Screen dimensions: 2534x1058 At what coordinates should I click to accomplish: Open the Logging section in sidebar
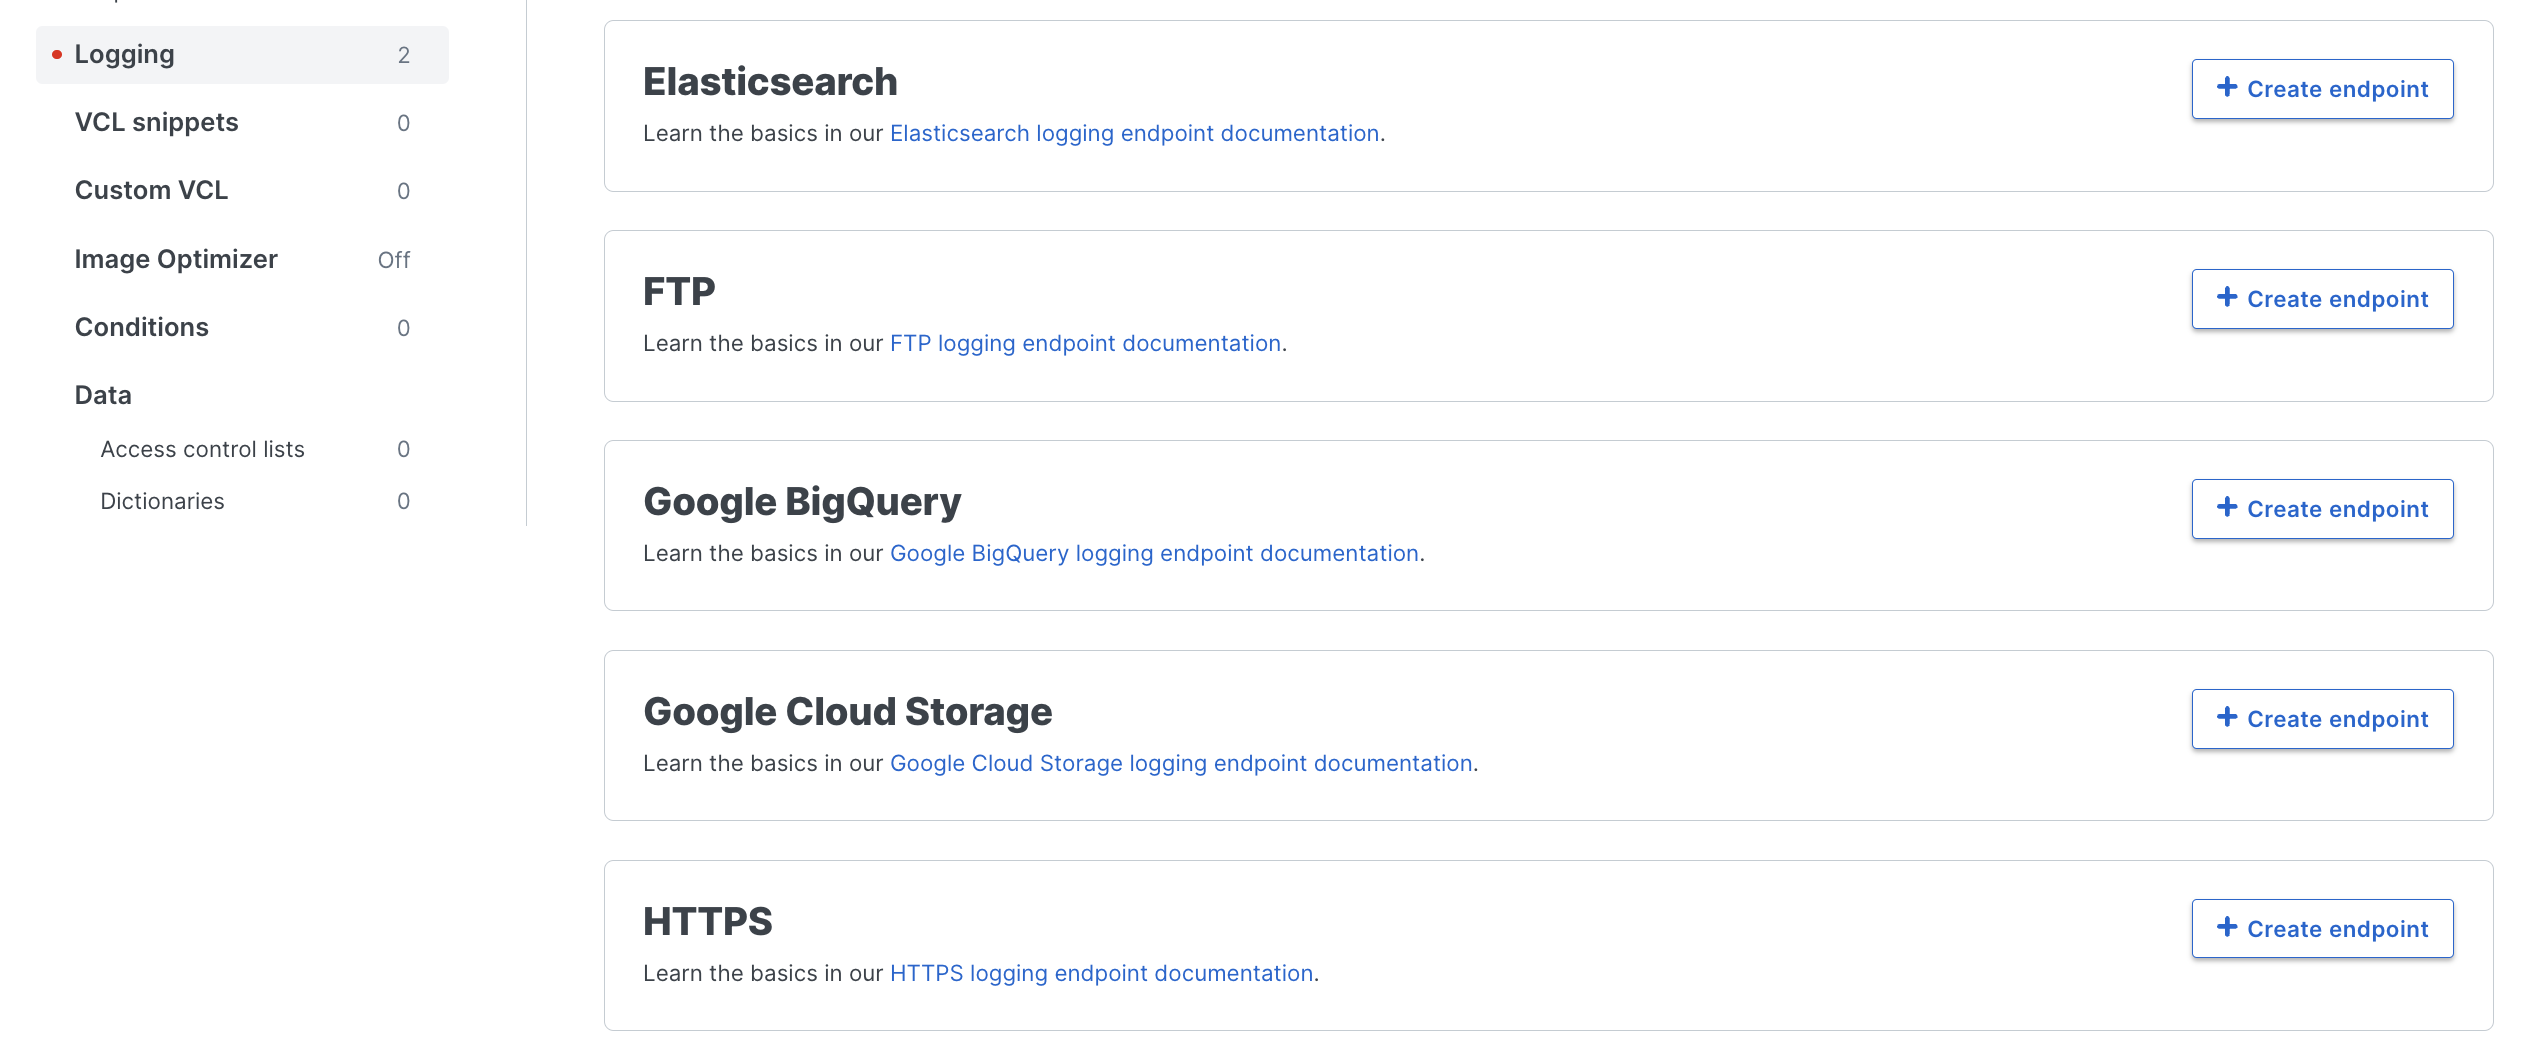point(125,55)
